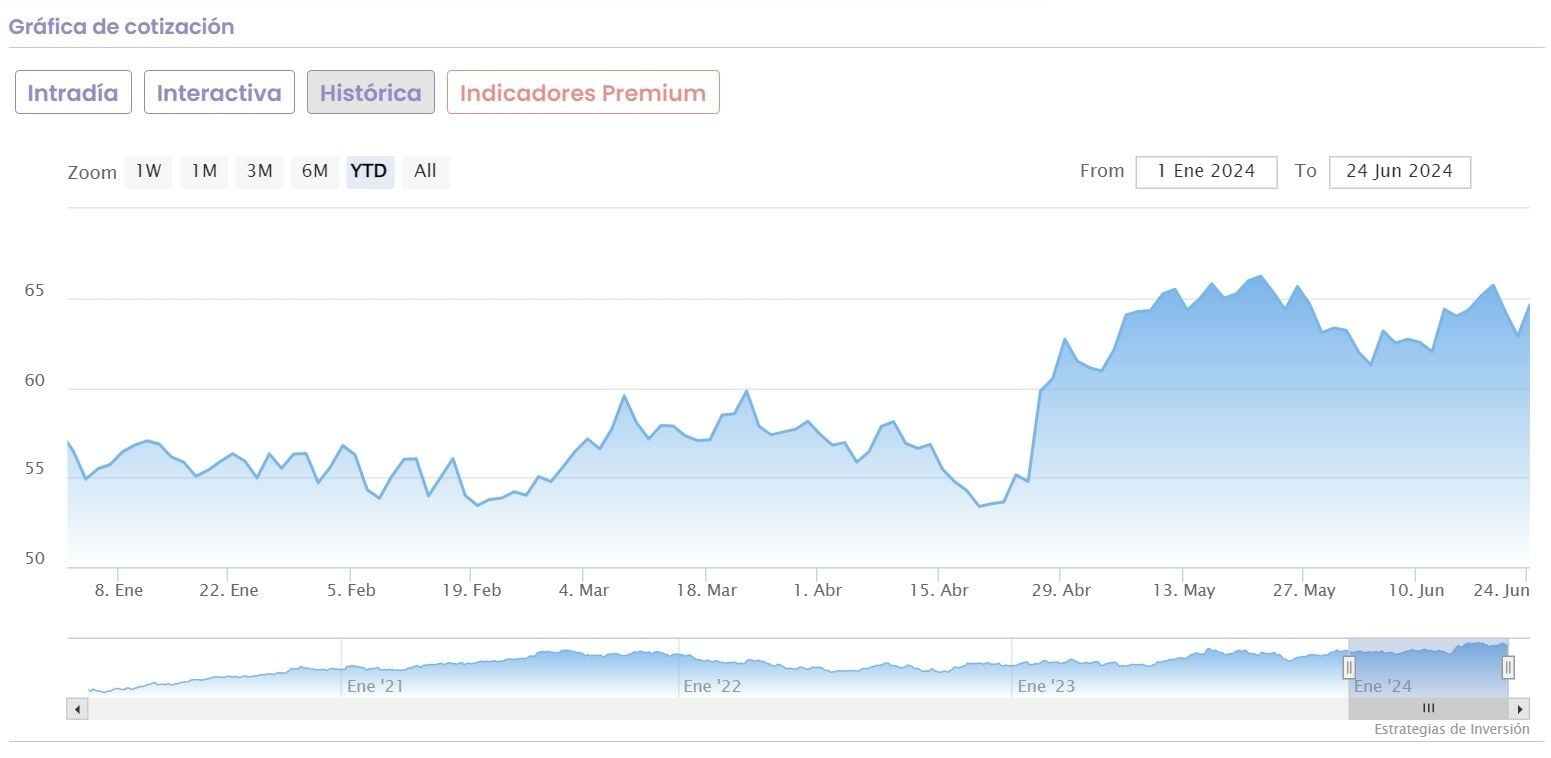Choose the 3M zoom range

tap(259, 171)
